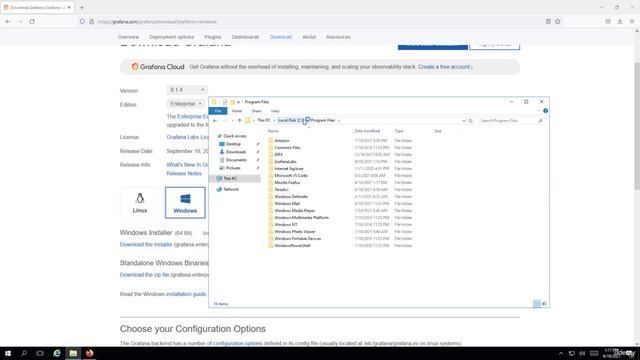Select the Windows Mail folder
The width and height of the screenshot is (640, 360).
(287, 204)
